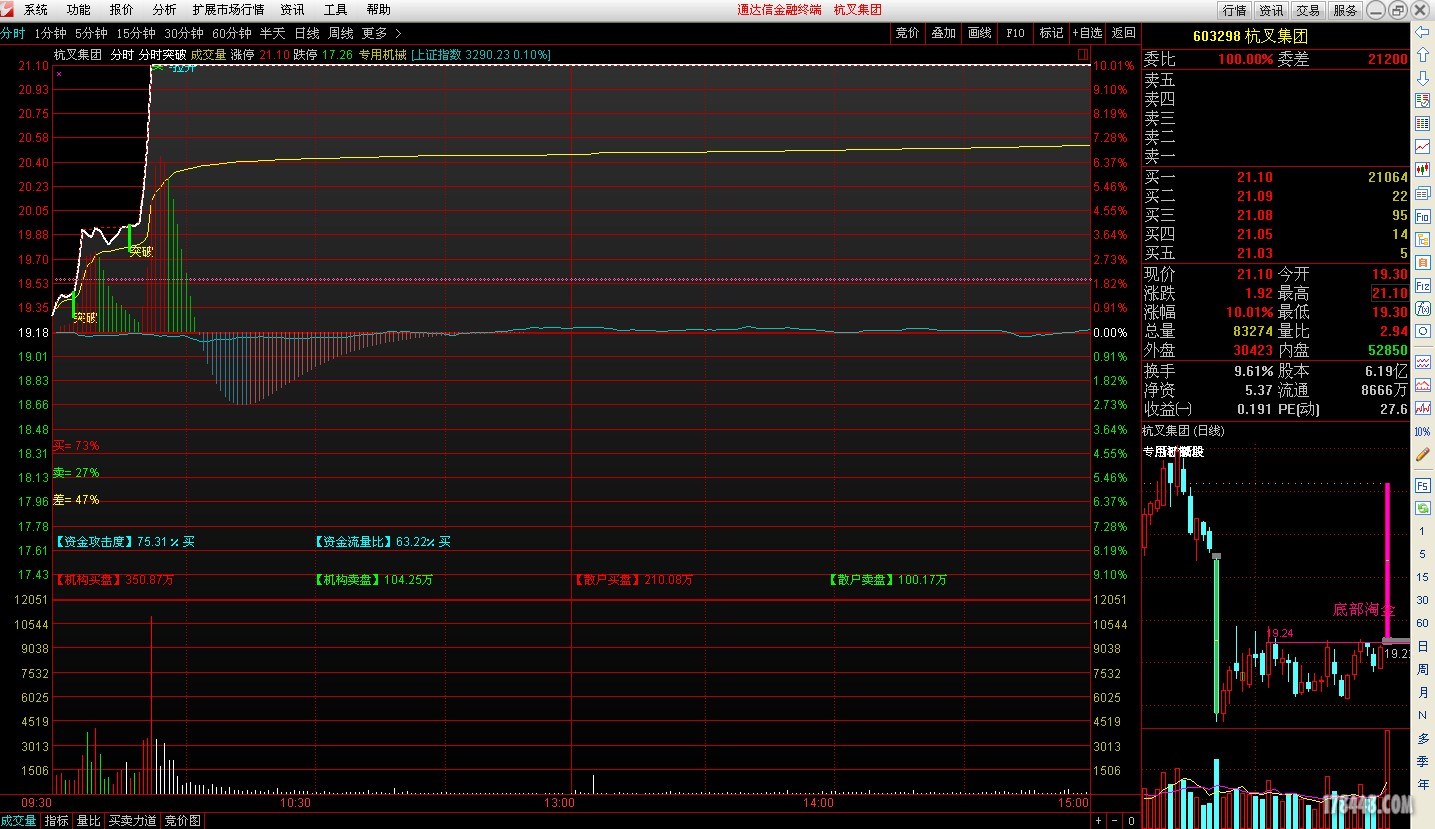Click the 10% icon in right sidebar
1435x829 pixels.
1422,431
